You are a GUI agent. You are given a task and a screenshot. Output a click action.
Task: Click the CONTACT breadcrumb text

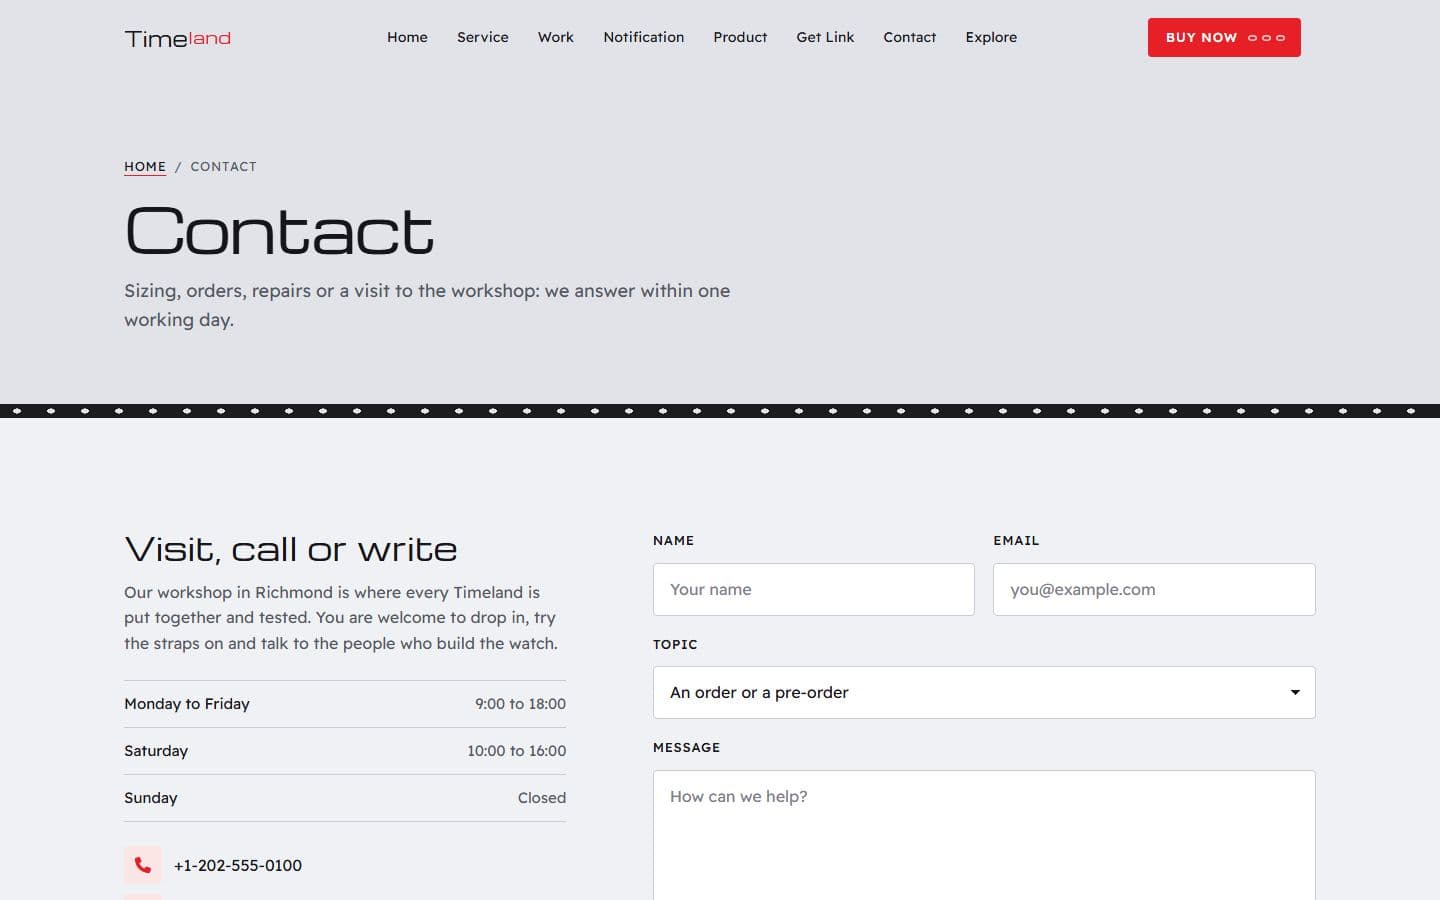(x=223, y=166)
